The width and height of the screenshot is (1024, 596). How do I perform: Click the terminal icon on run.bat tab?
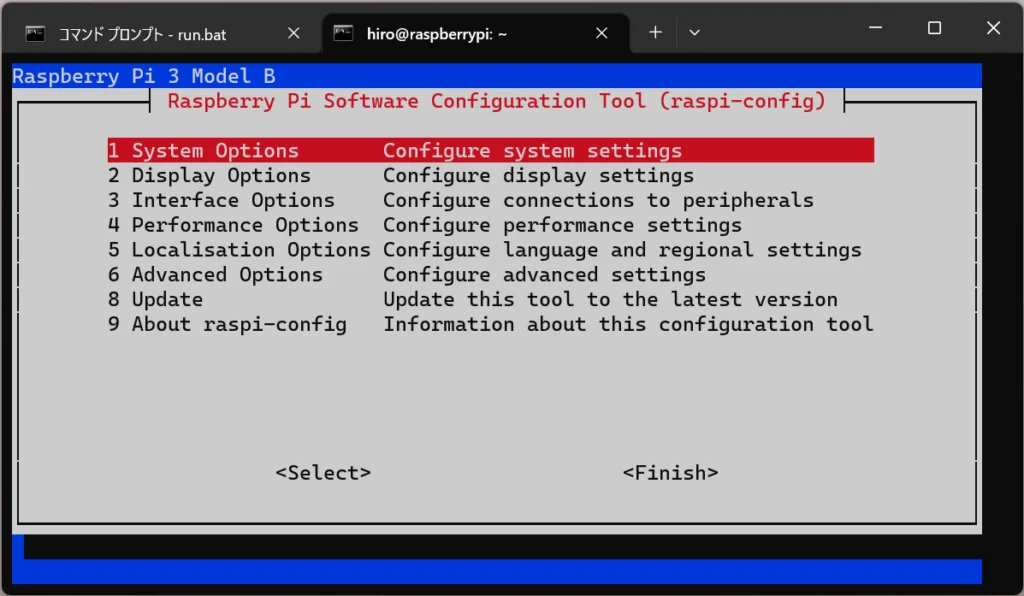[36, 33]
